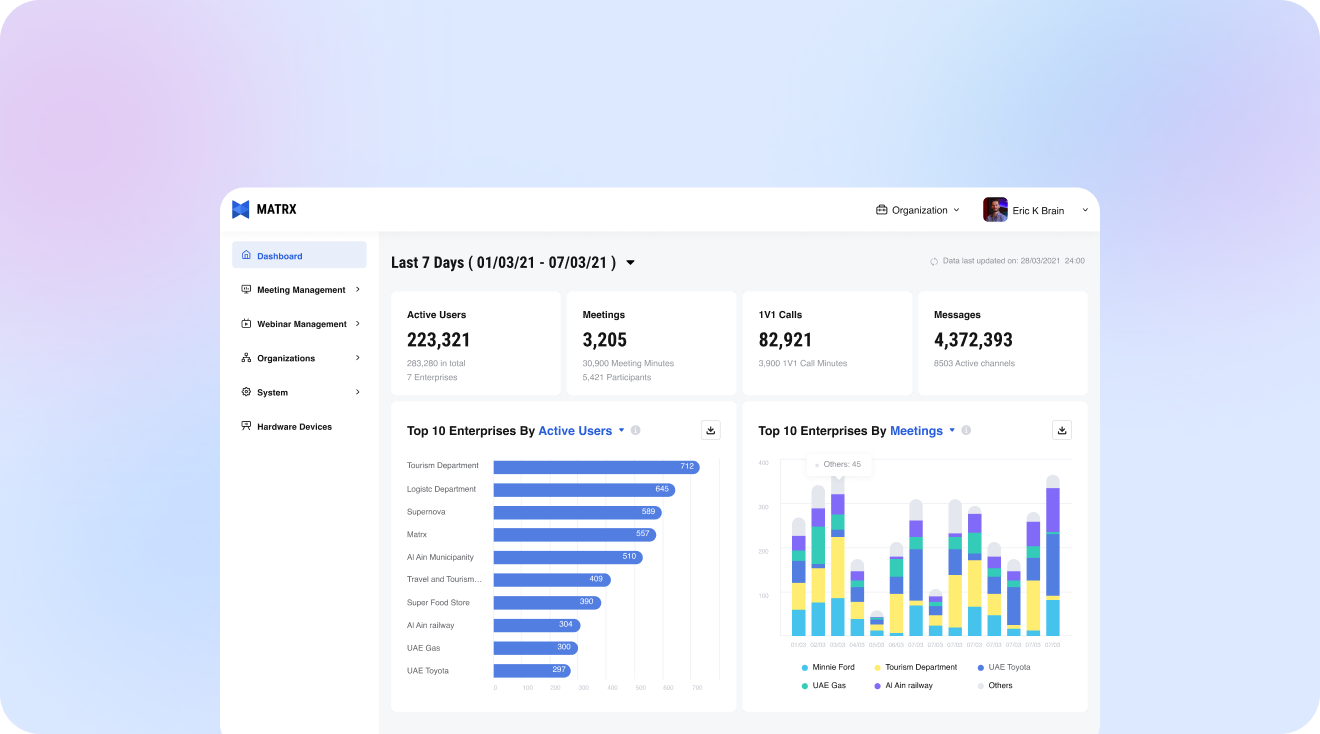Open the Eric K Brain account menu
Viewport: 1320px width, 734px height.
pyautogui.click(x=1037, y=210)
